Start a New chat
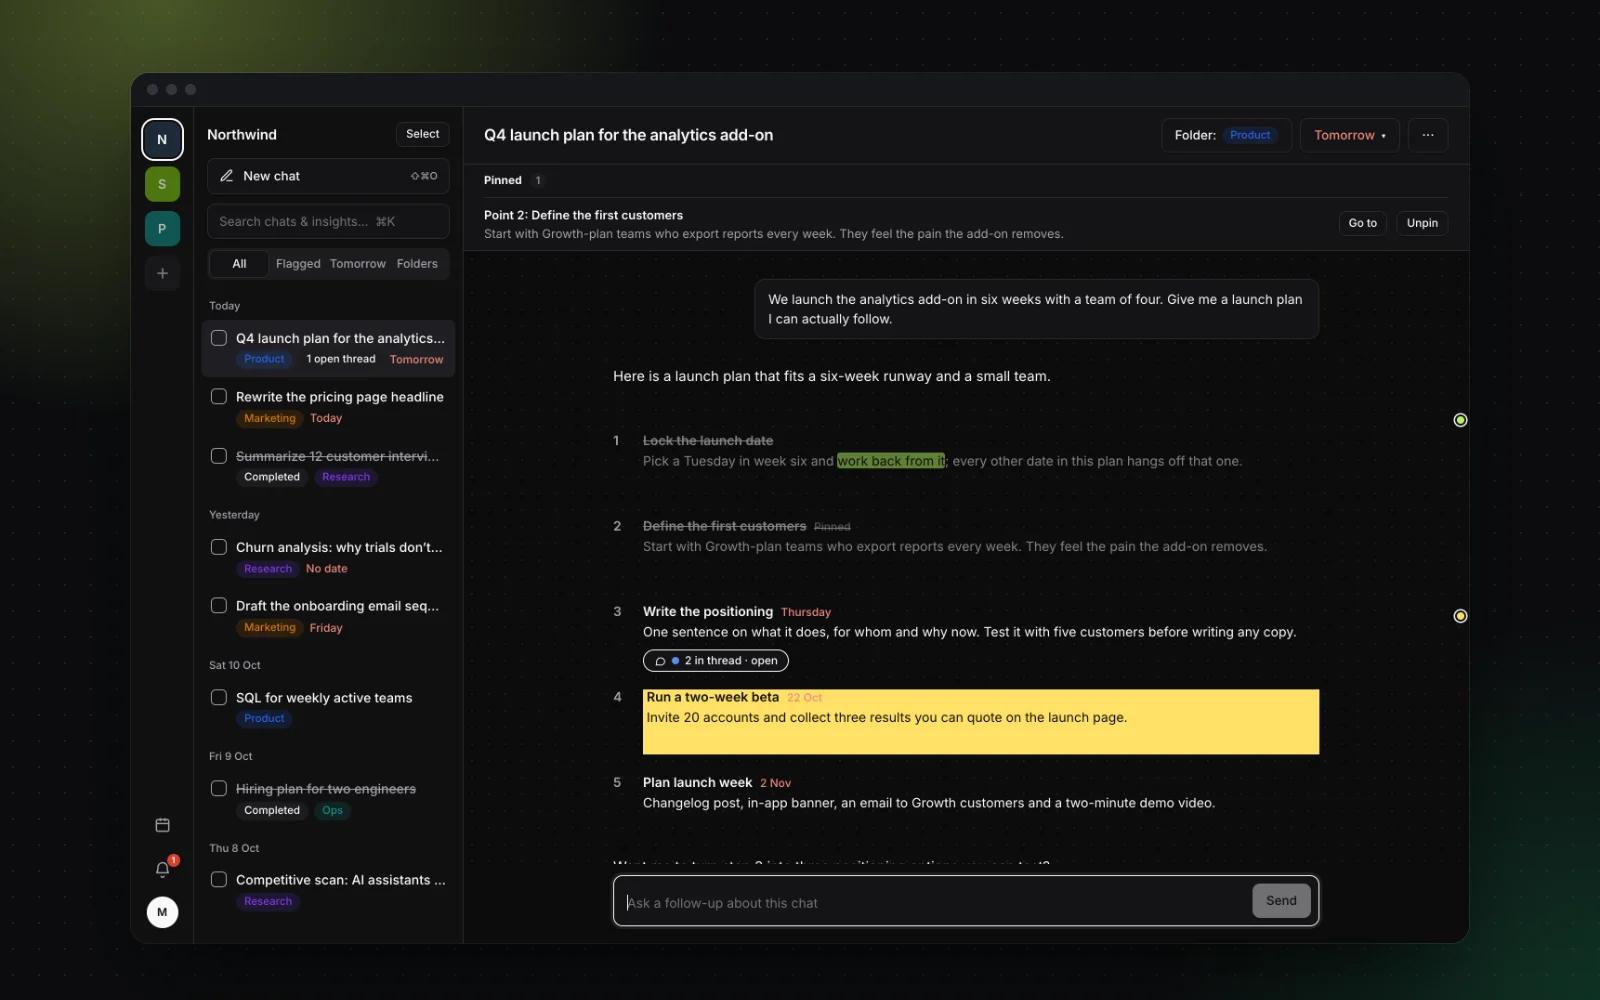 click(328, 176)
